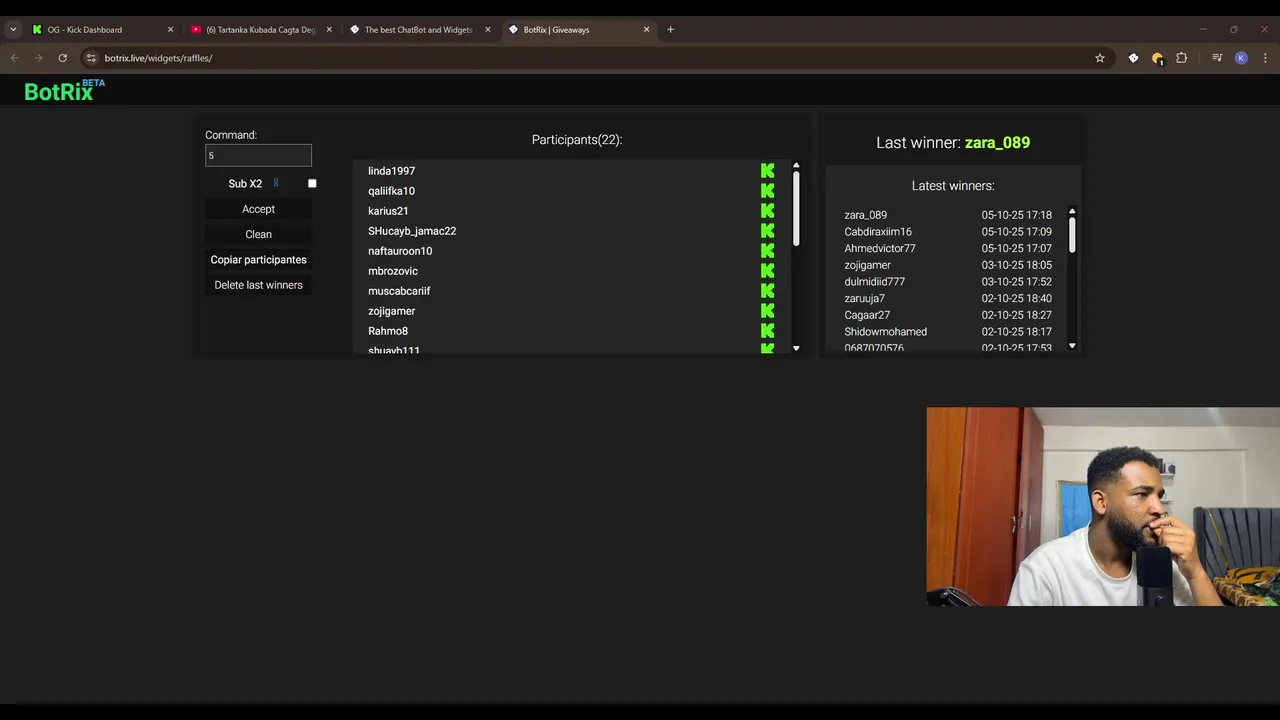Click the participants list scroll down arrow
The width and height of the screenshot is (1280, 720).
(796, 348)
